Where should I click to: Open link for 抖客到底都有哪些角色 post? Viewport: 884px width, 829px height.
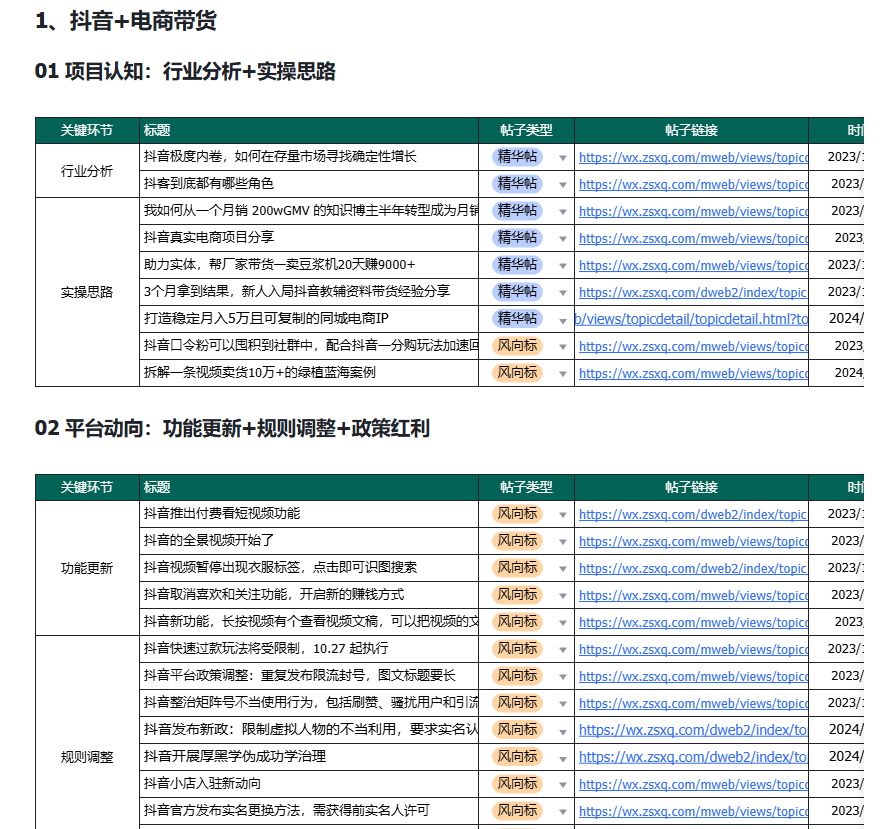[693, 184]
